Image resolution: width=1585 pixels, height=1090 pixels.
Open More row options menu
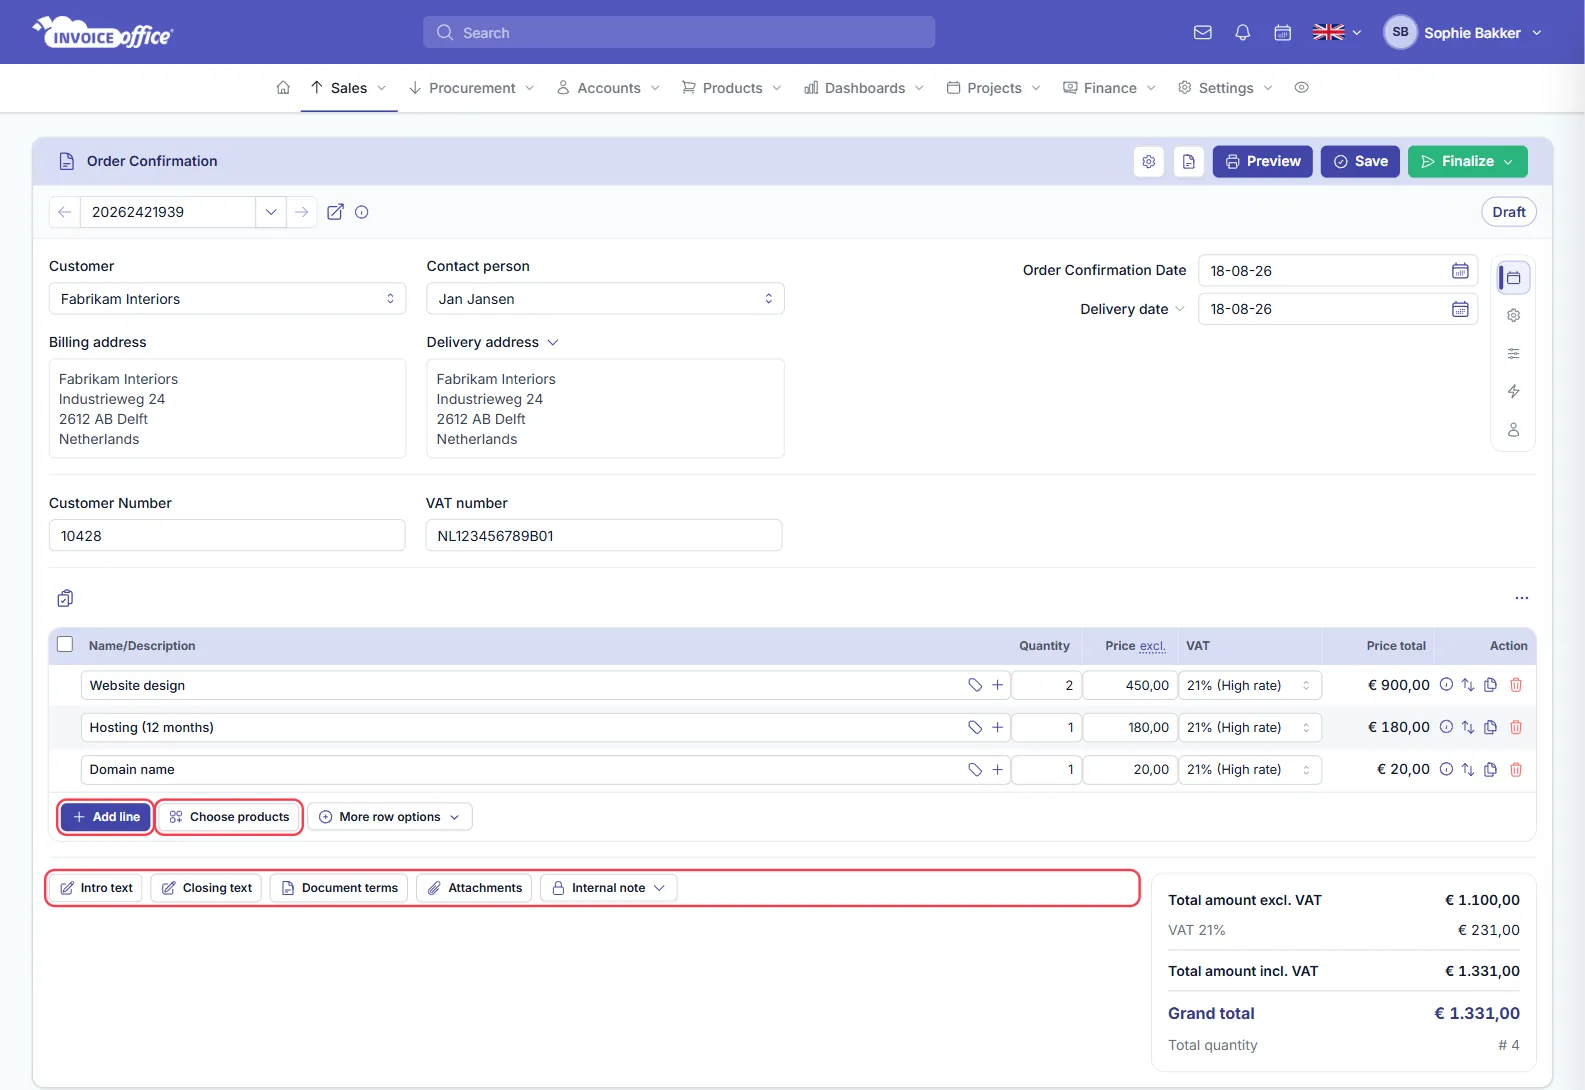[390, 817]
